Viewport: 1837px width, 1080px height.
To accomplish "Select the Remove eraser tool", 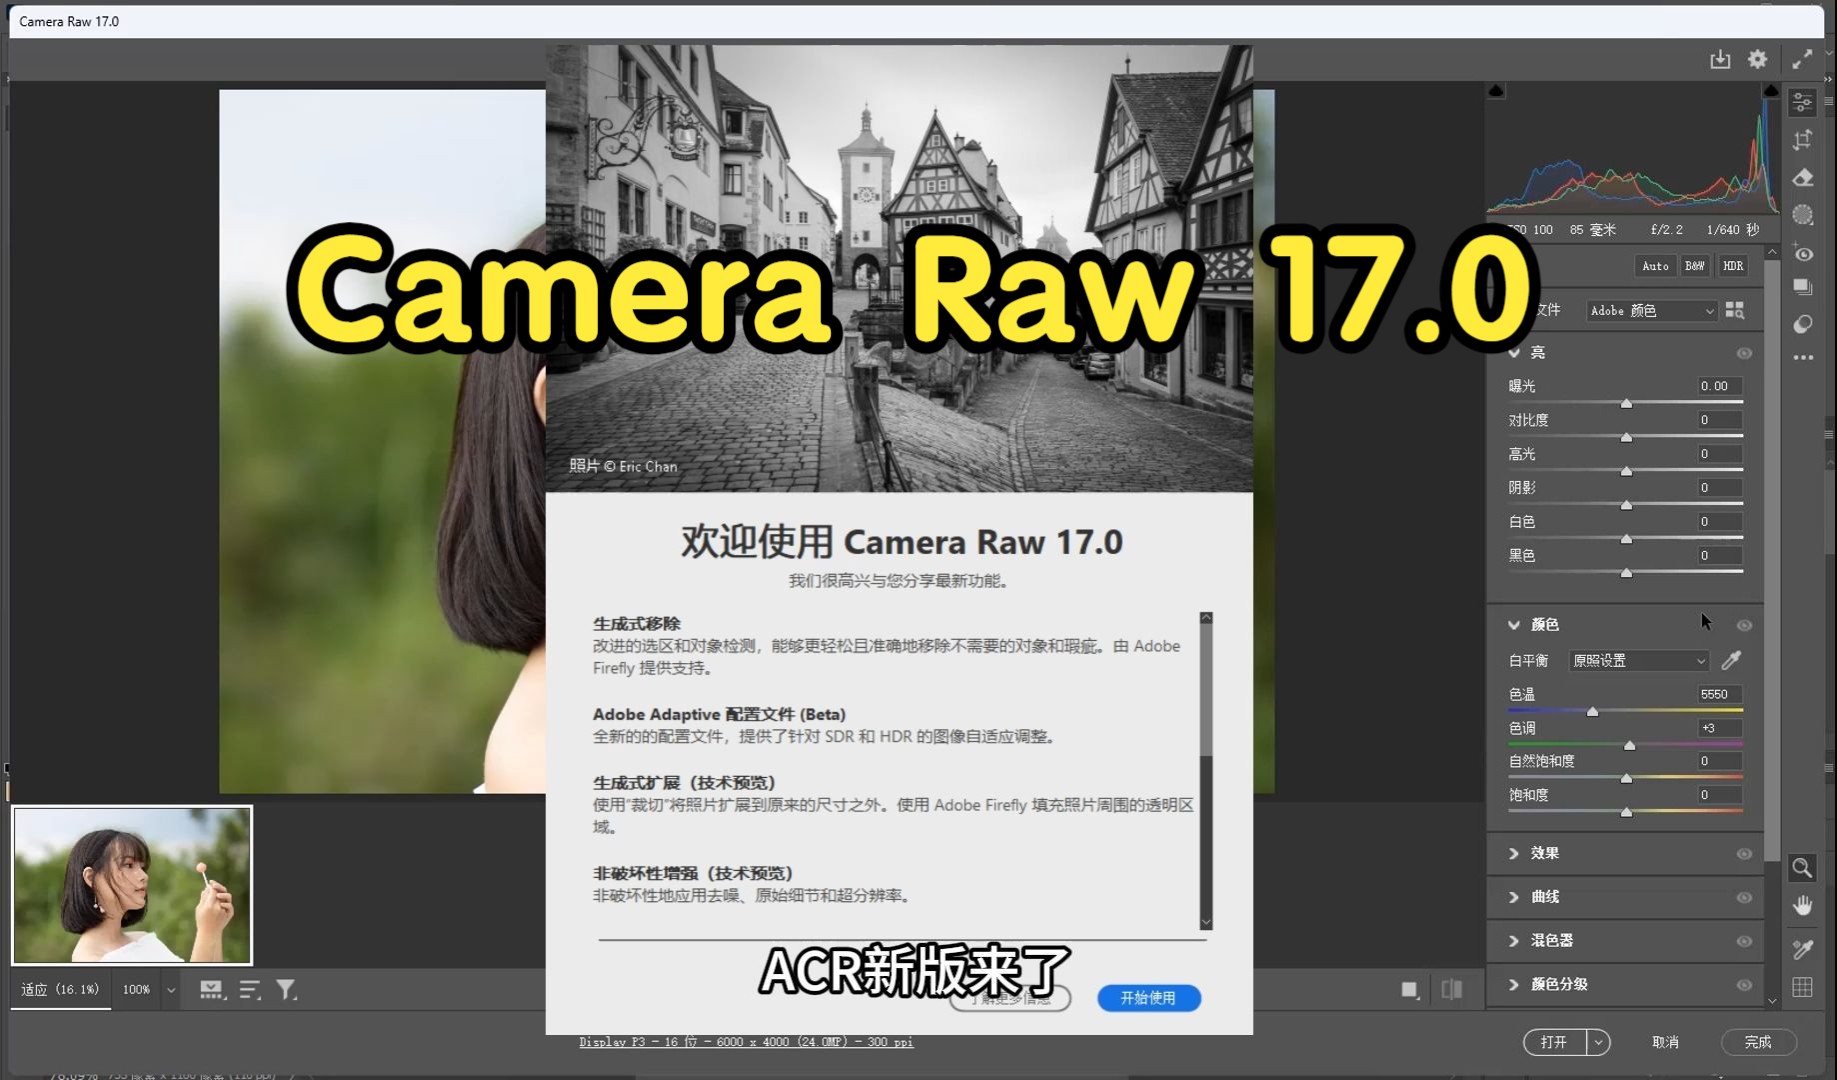I will (x=1803, y=178).
